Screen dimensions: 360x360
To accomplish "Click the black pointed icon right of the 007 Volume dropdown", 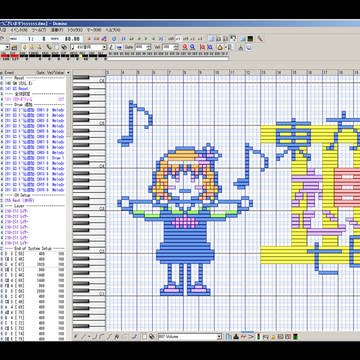I will pyautogui.click(x=236, y=337).
